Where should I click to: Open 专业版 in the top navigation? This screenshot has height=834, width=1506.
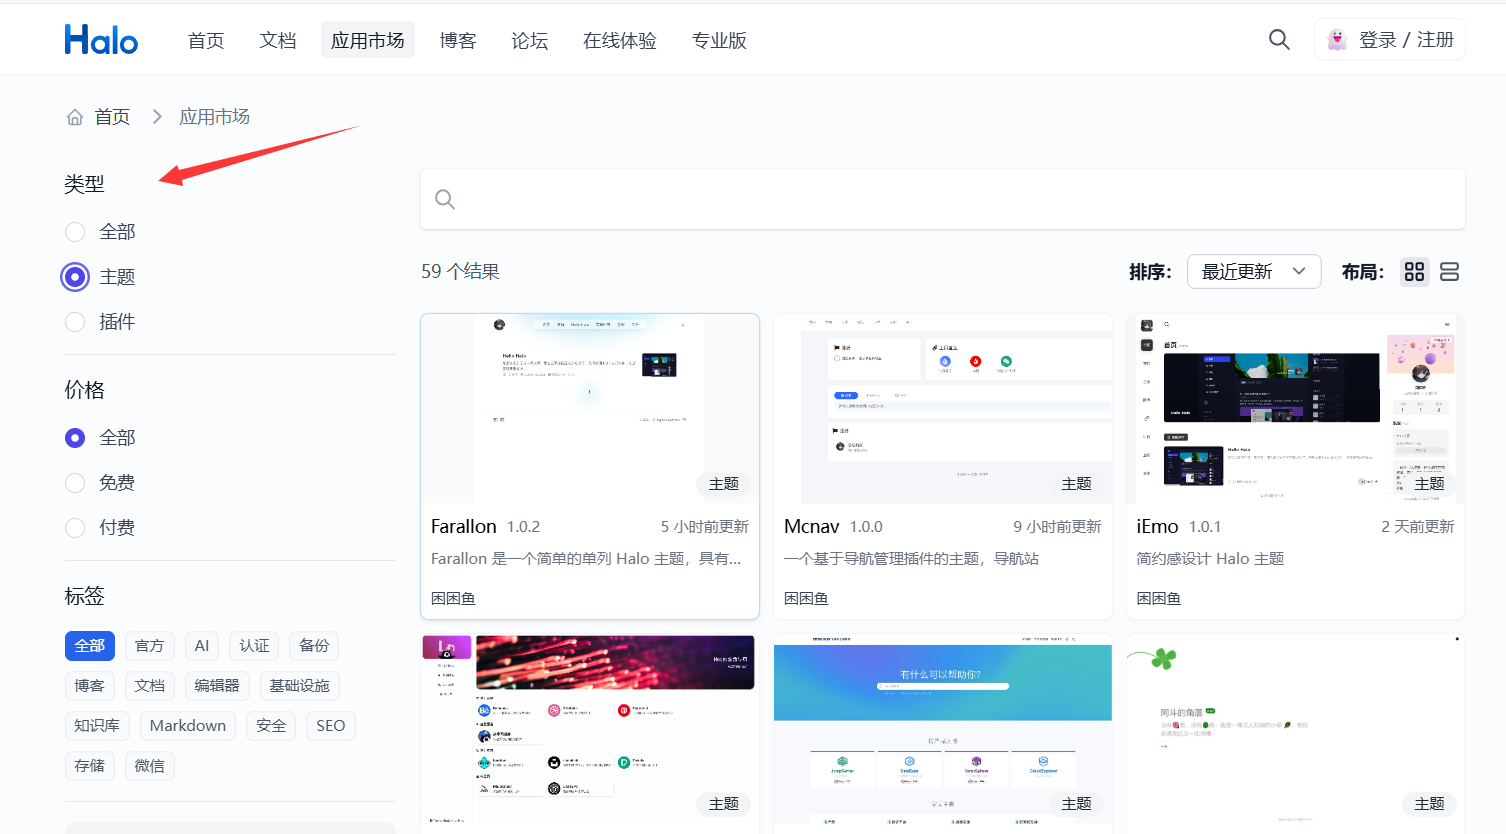click(719, 40)
